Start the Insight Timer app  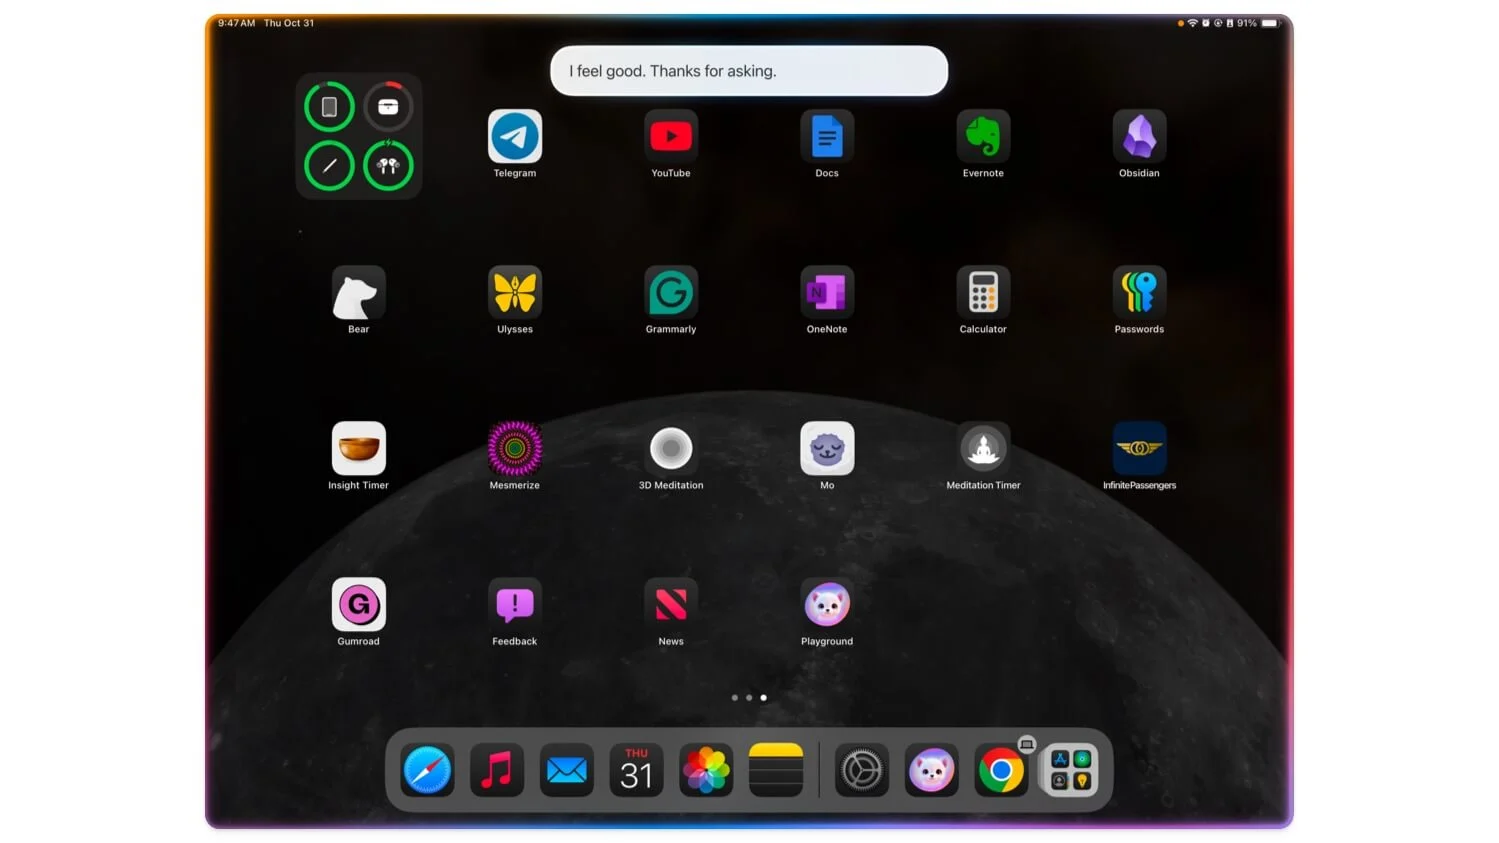tap(358, 449)
